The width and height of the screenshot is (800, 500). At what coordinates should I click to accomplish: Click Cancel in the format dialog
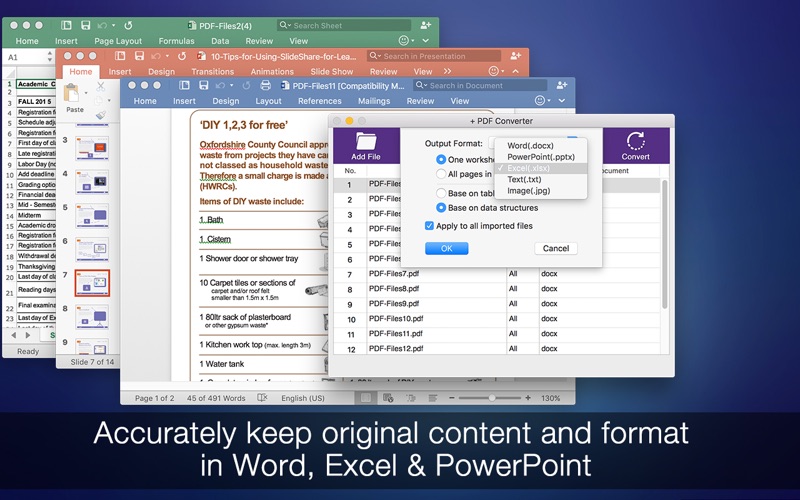[556, 248]
